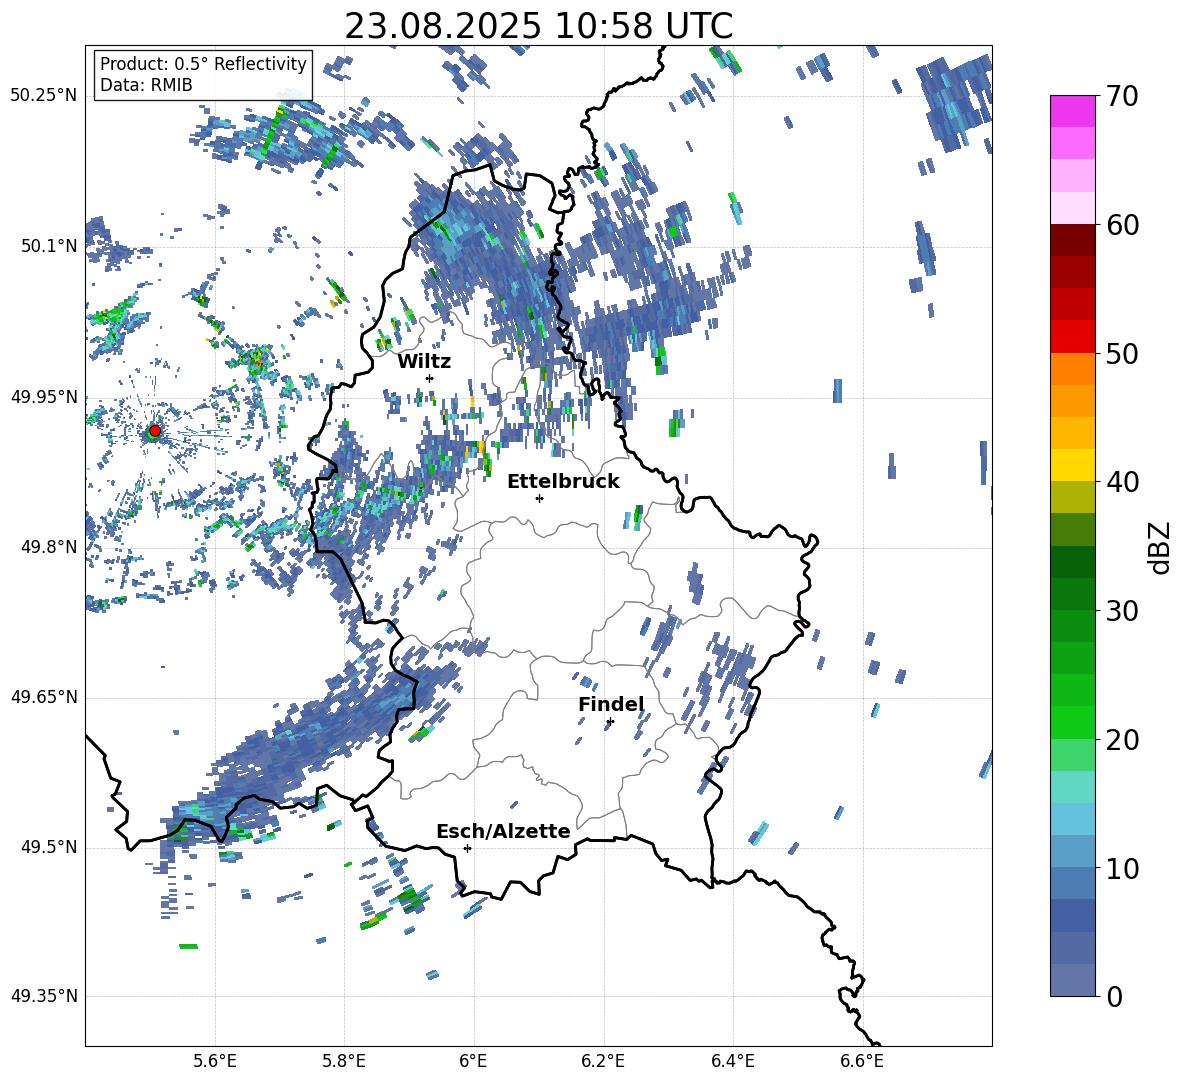The image size is (1184, 1081).
Task: Click the 49.8°N latitude label
Action: click(x=48, y=547)
